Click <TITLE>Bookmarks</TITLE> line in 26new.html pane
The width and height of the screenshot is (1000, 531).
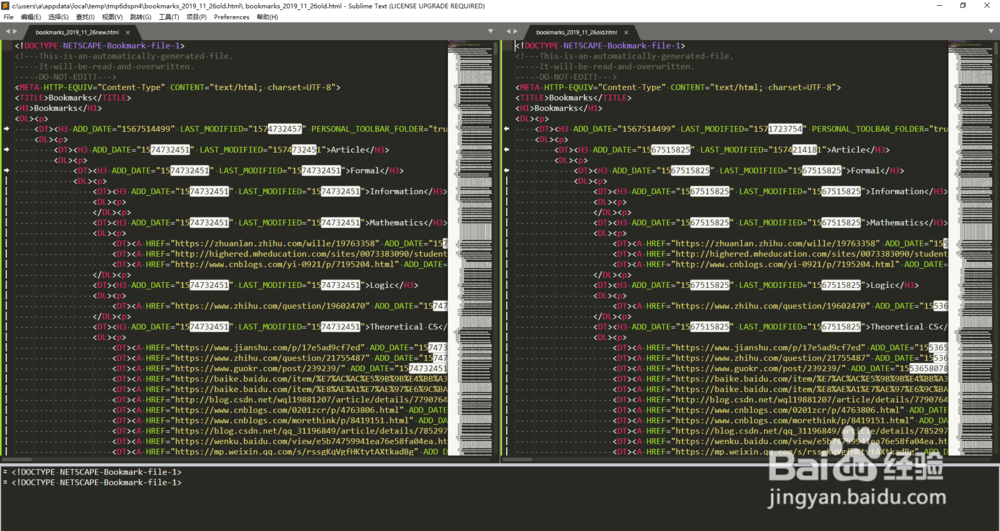73,98
